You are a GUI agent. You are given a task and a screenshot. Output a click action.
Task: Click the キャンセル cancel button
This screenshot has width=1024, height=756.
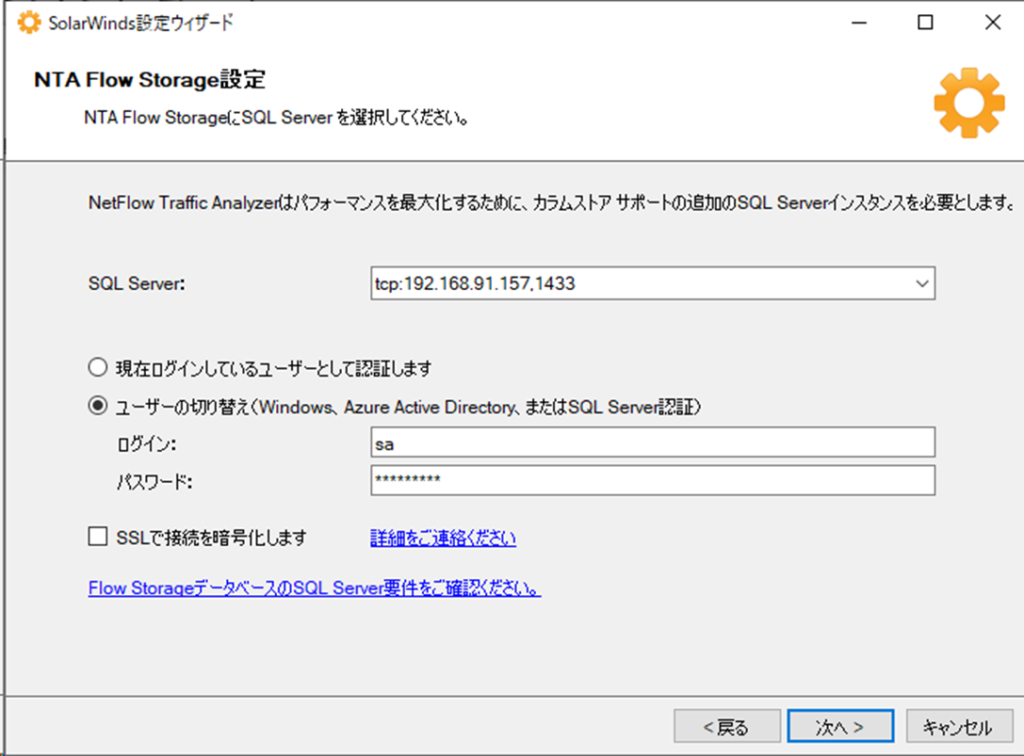point(959,726)
